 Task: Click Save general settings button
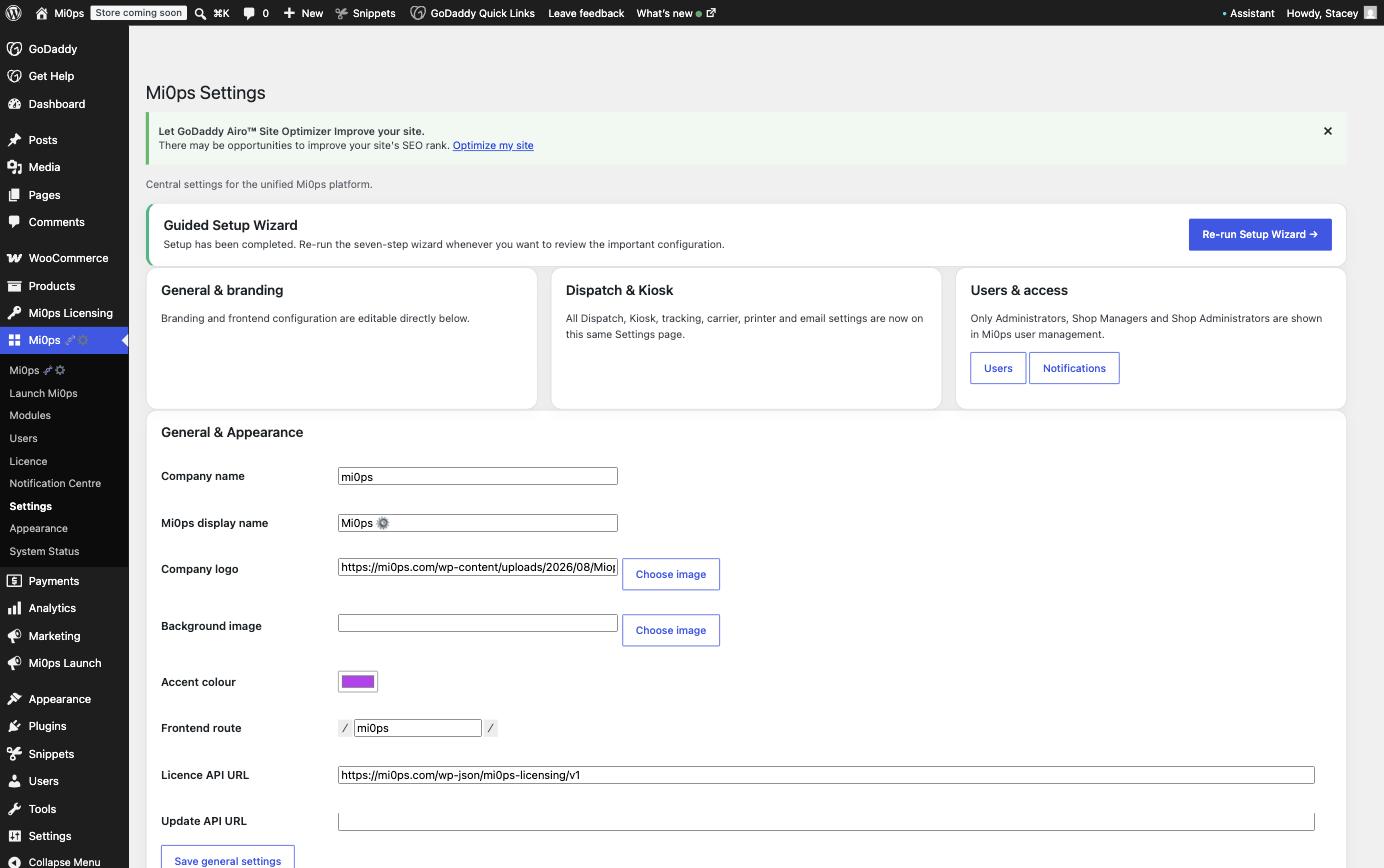click(228, 858)
